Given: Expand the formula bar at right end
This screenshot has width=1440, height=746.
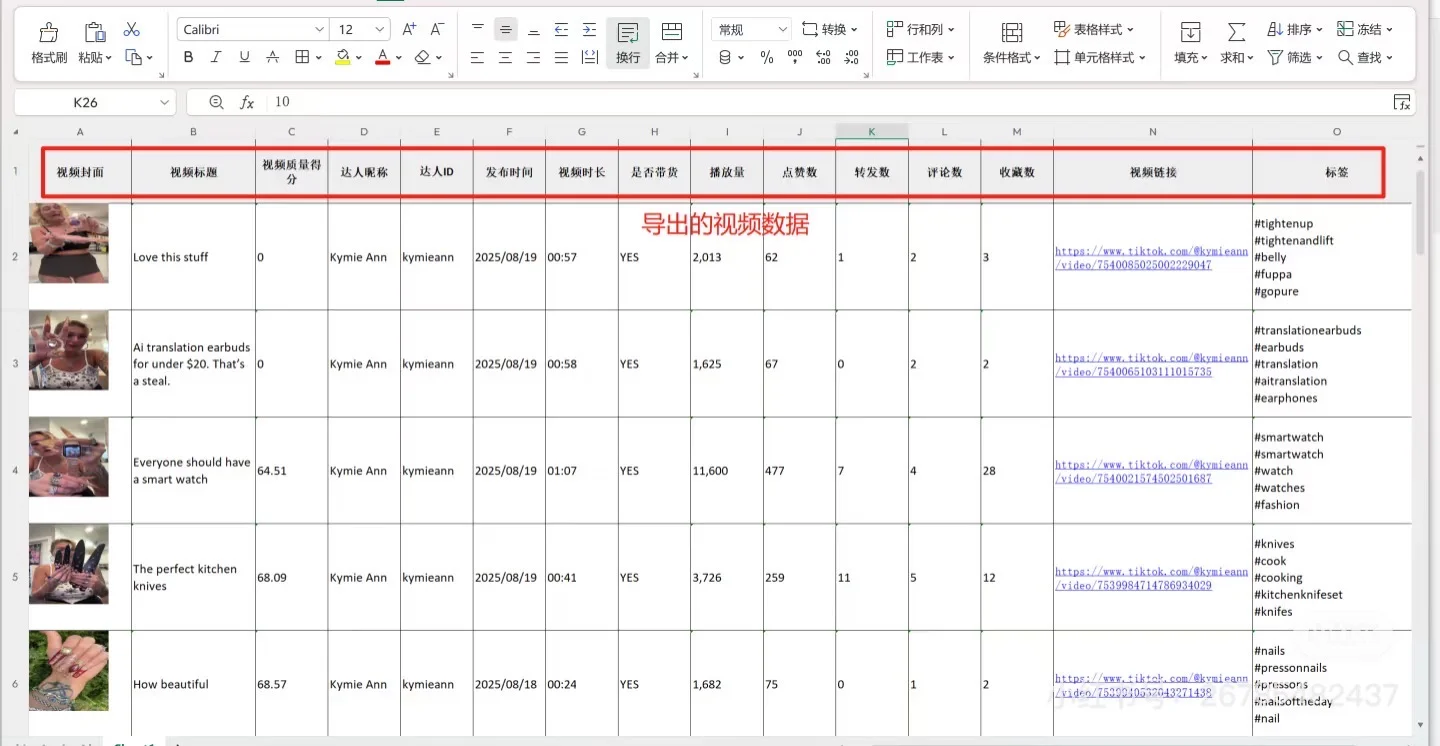Looking at the screenshot, I should [x=1402, y=102].
